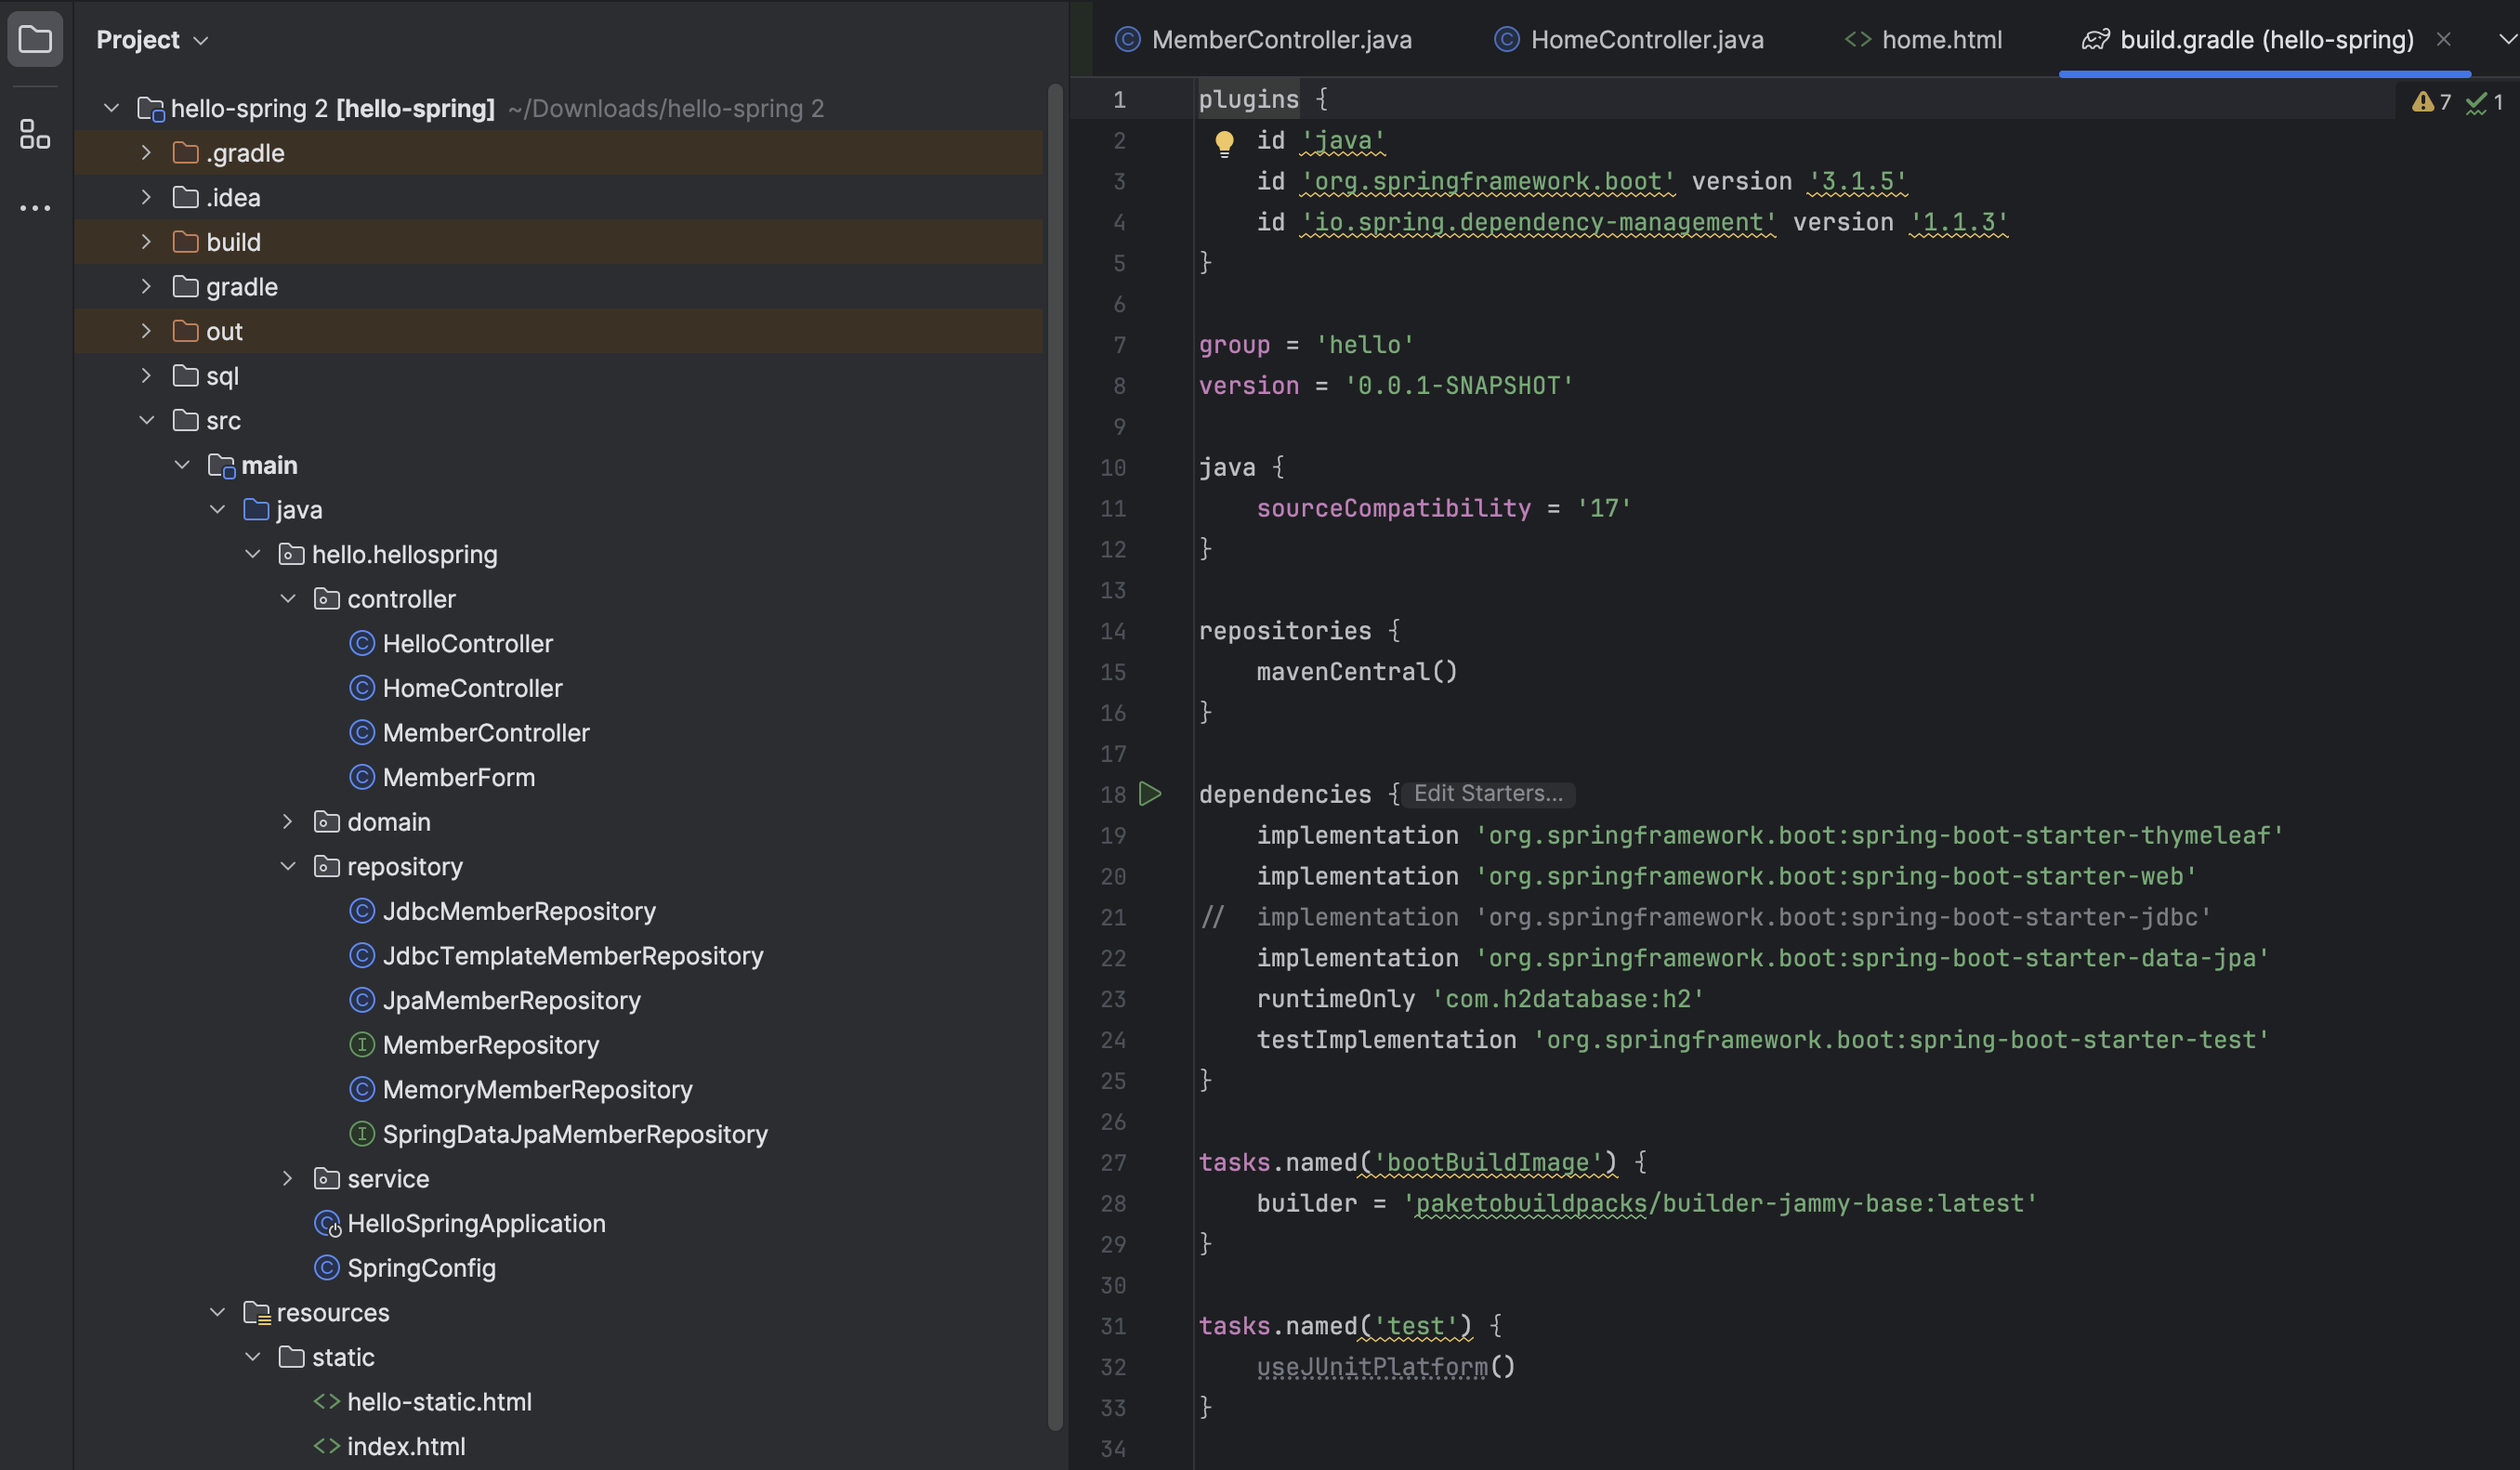Click the MemberForm class icon
This screenshot has width=2520, height=1470.
362,777
